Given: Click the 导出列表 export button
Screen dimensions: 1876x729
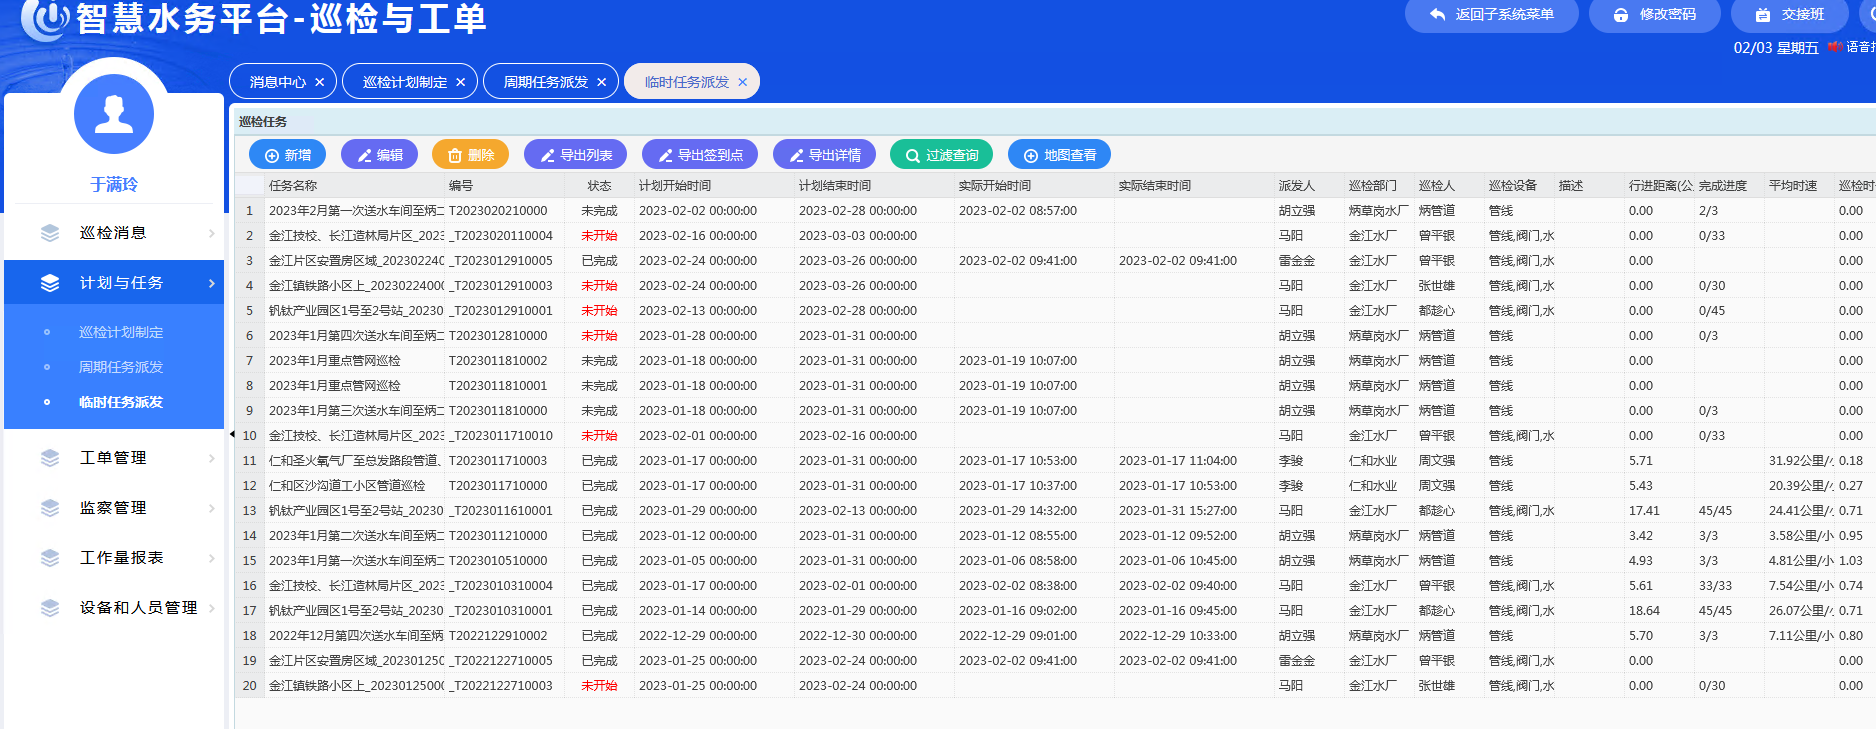Looking at the screenshot, I should point(575,155).
